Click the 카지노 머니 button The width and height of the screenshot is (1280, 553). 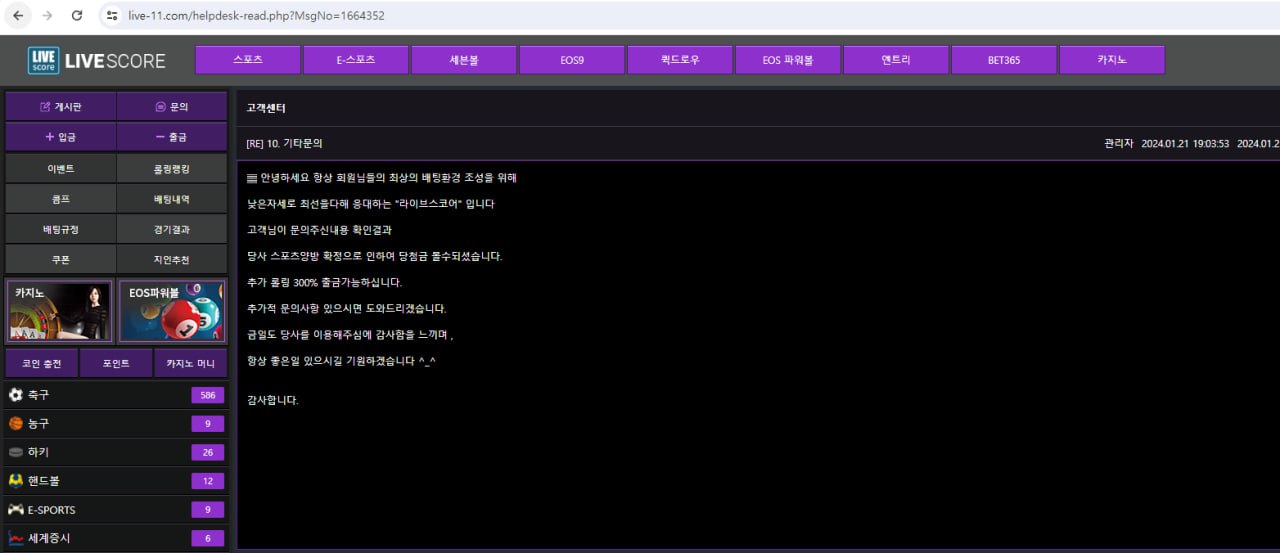190,363
